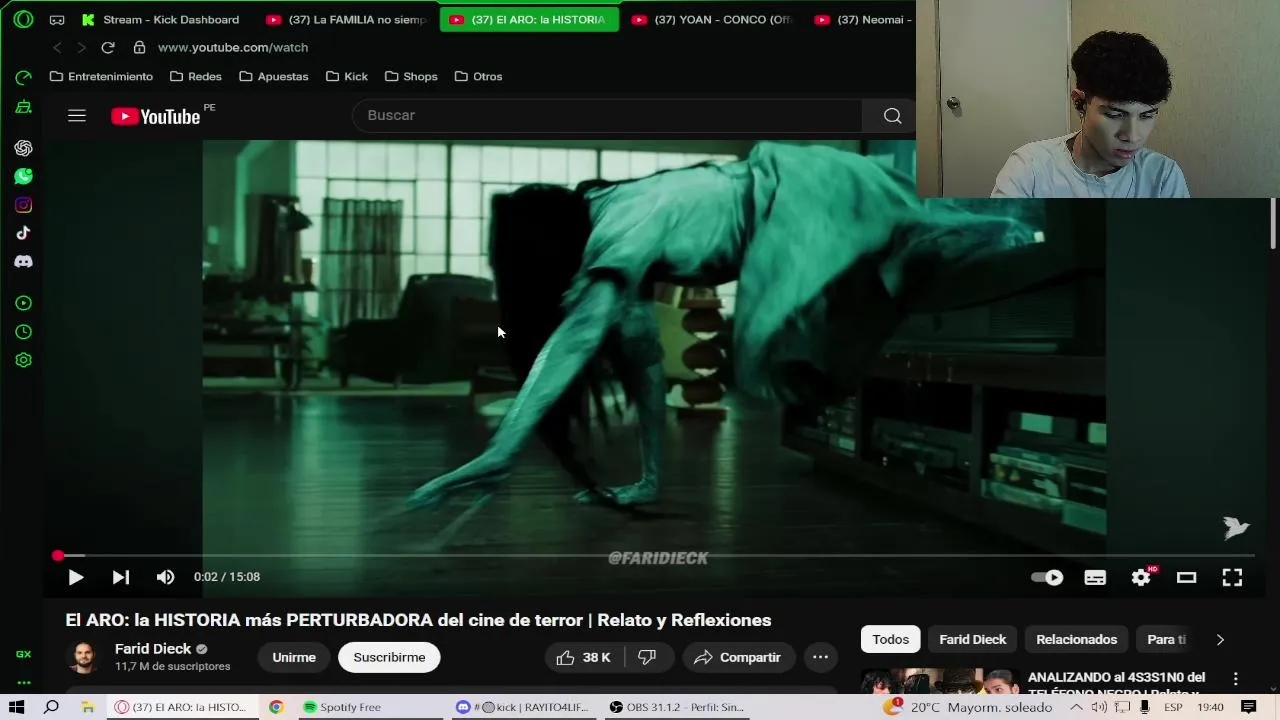Open Instagram in the Opera sidebar
Screen dimensions: 1280x720
pos(23,205)
